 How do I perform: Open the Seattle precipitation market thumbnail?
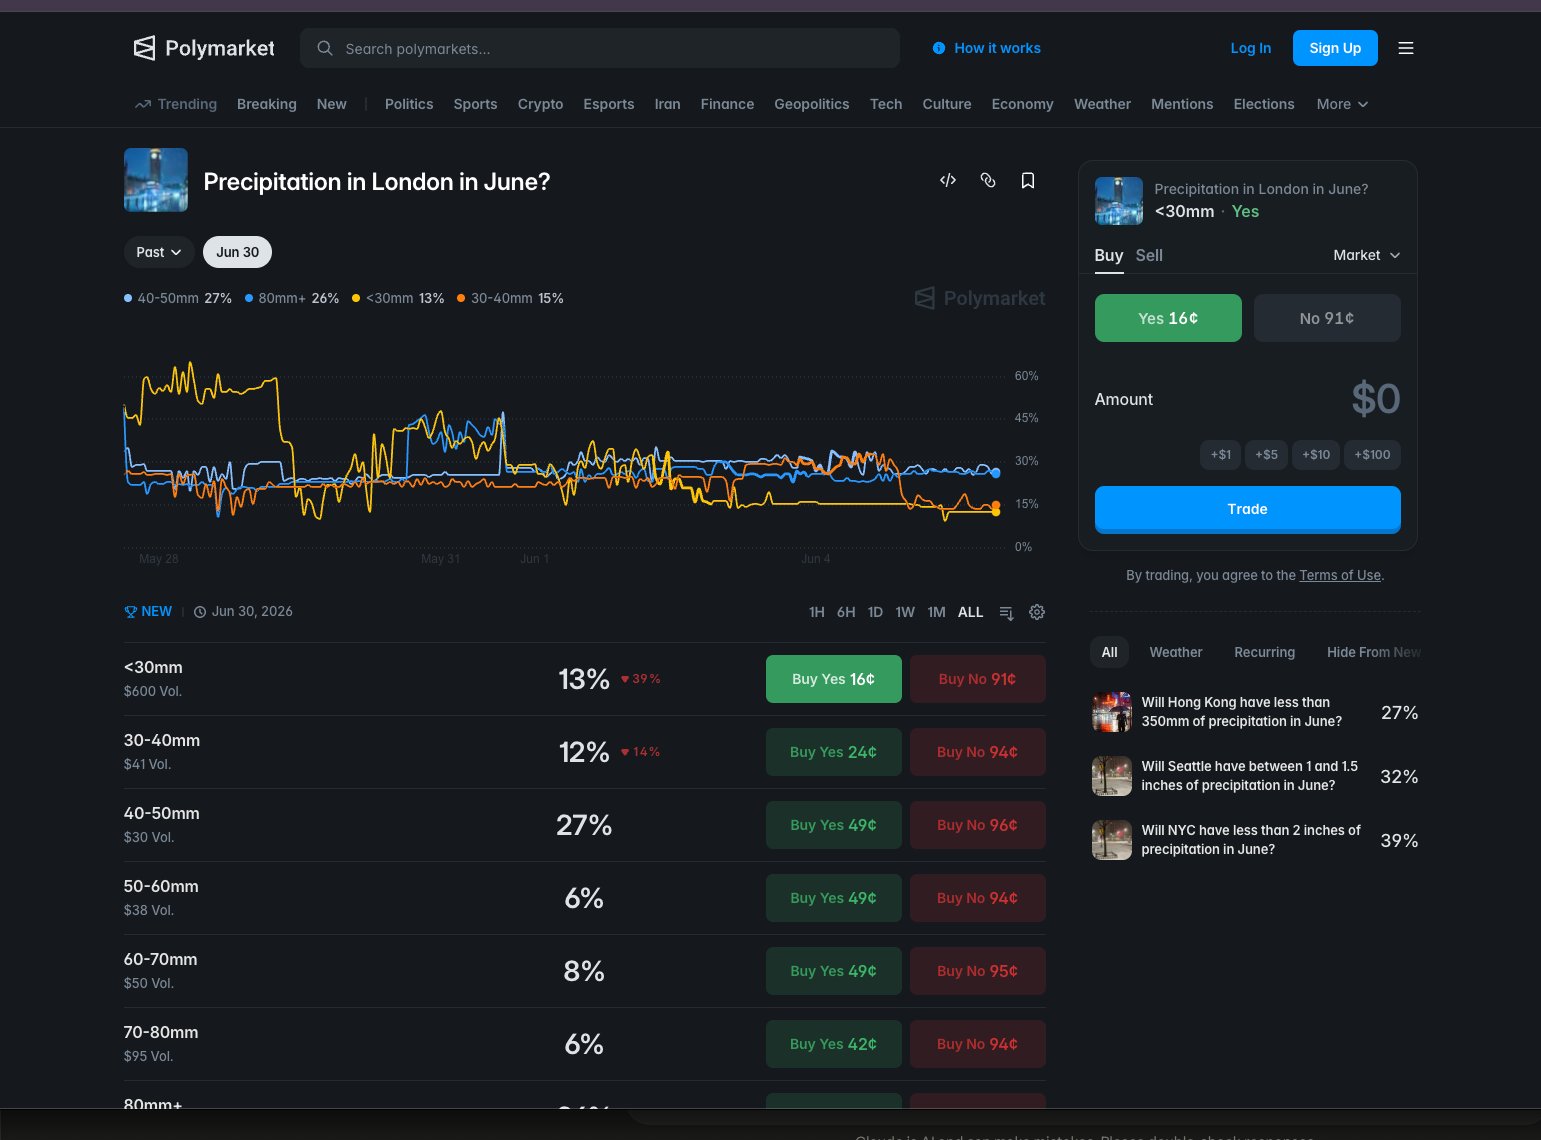tap(1112, 776)
